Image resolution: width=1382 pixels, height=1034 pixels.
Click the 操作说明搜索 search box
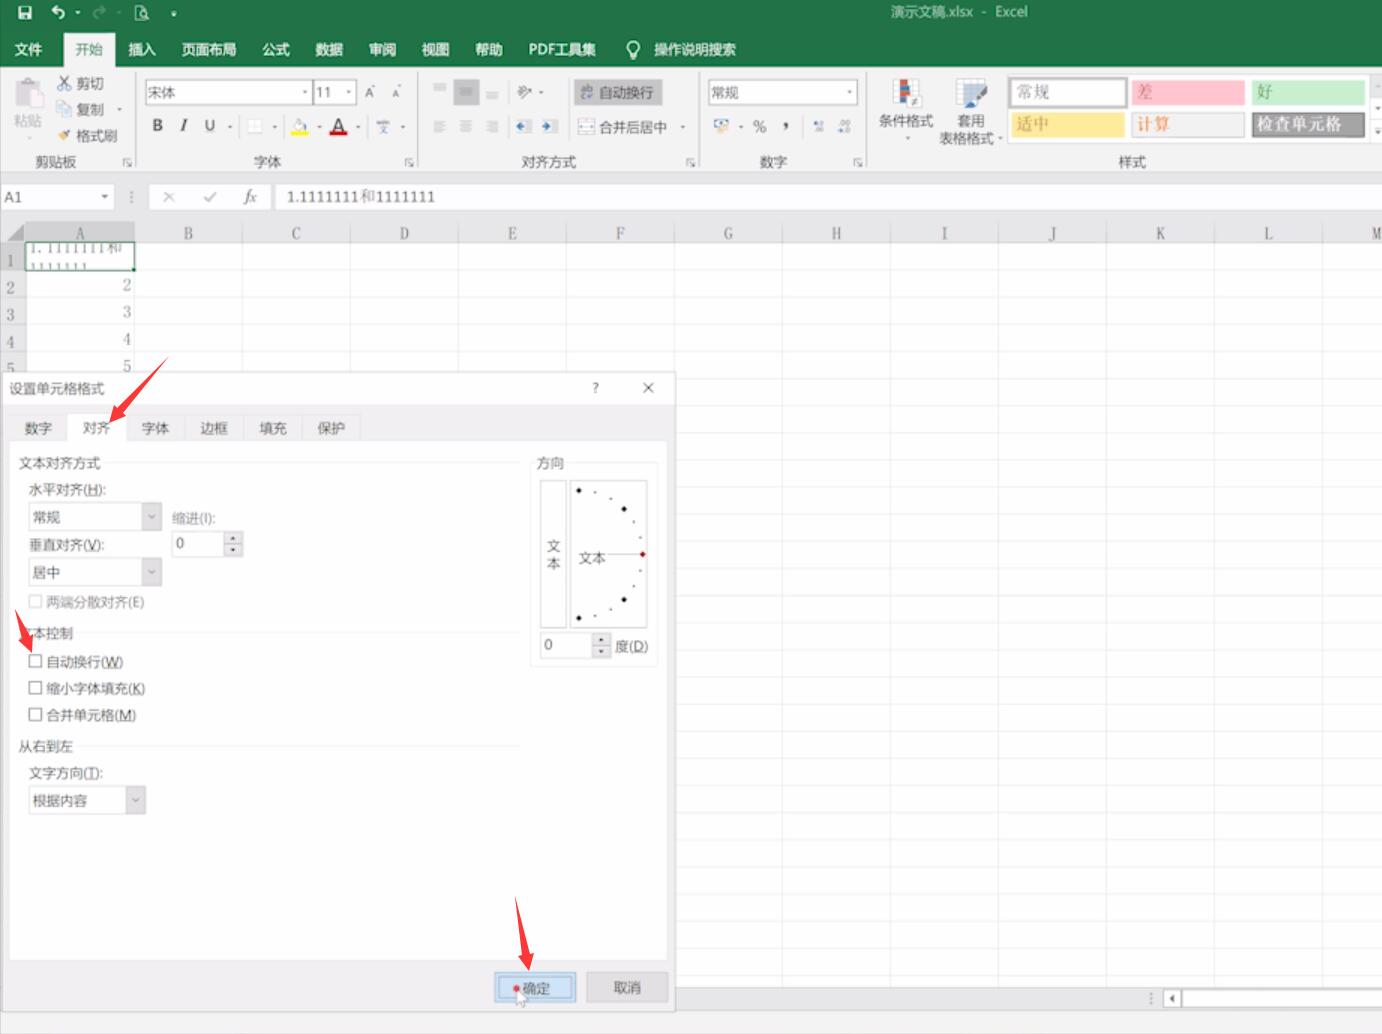click(695, 49)
